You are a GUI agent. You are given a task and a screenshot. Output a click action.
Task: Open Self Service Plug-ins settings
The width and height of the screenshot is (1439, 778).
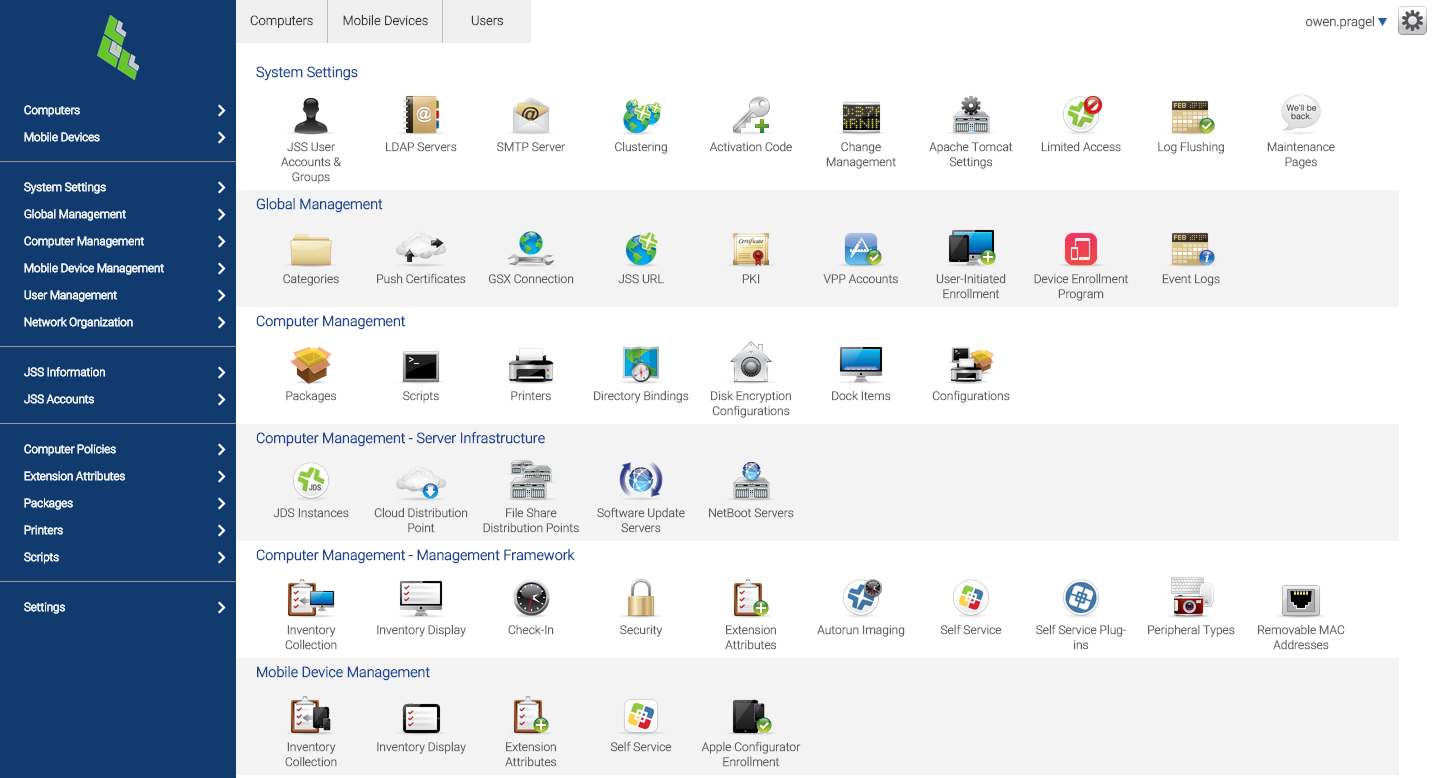tap(1081, 599)
